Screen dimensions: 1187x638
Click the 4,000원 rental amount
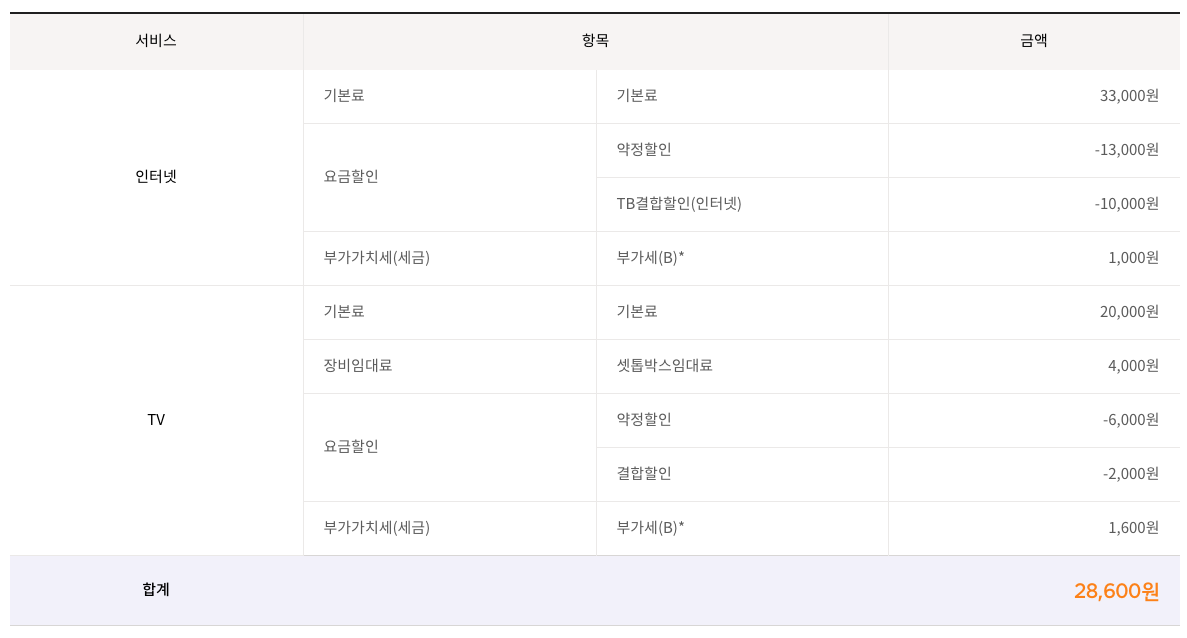1133,366
